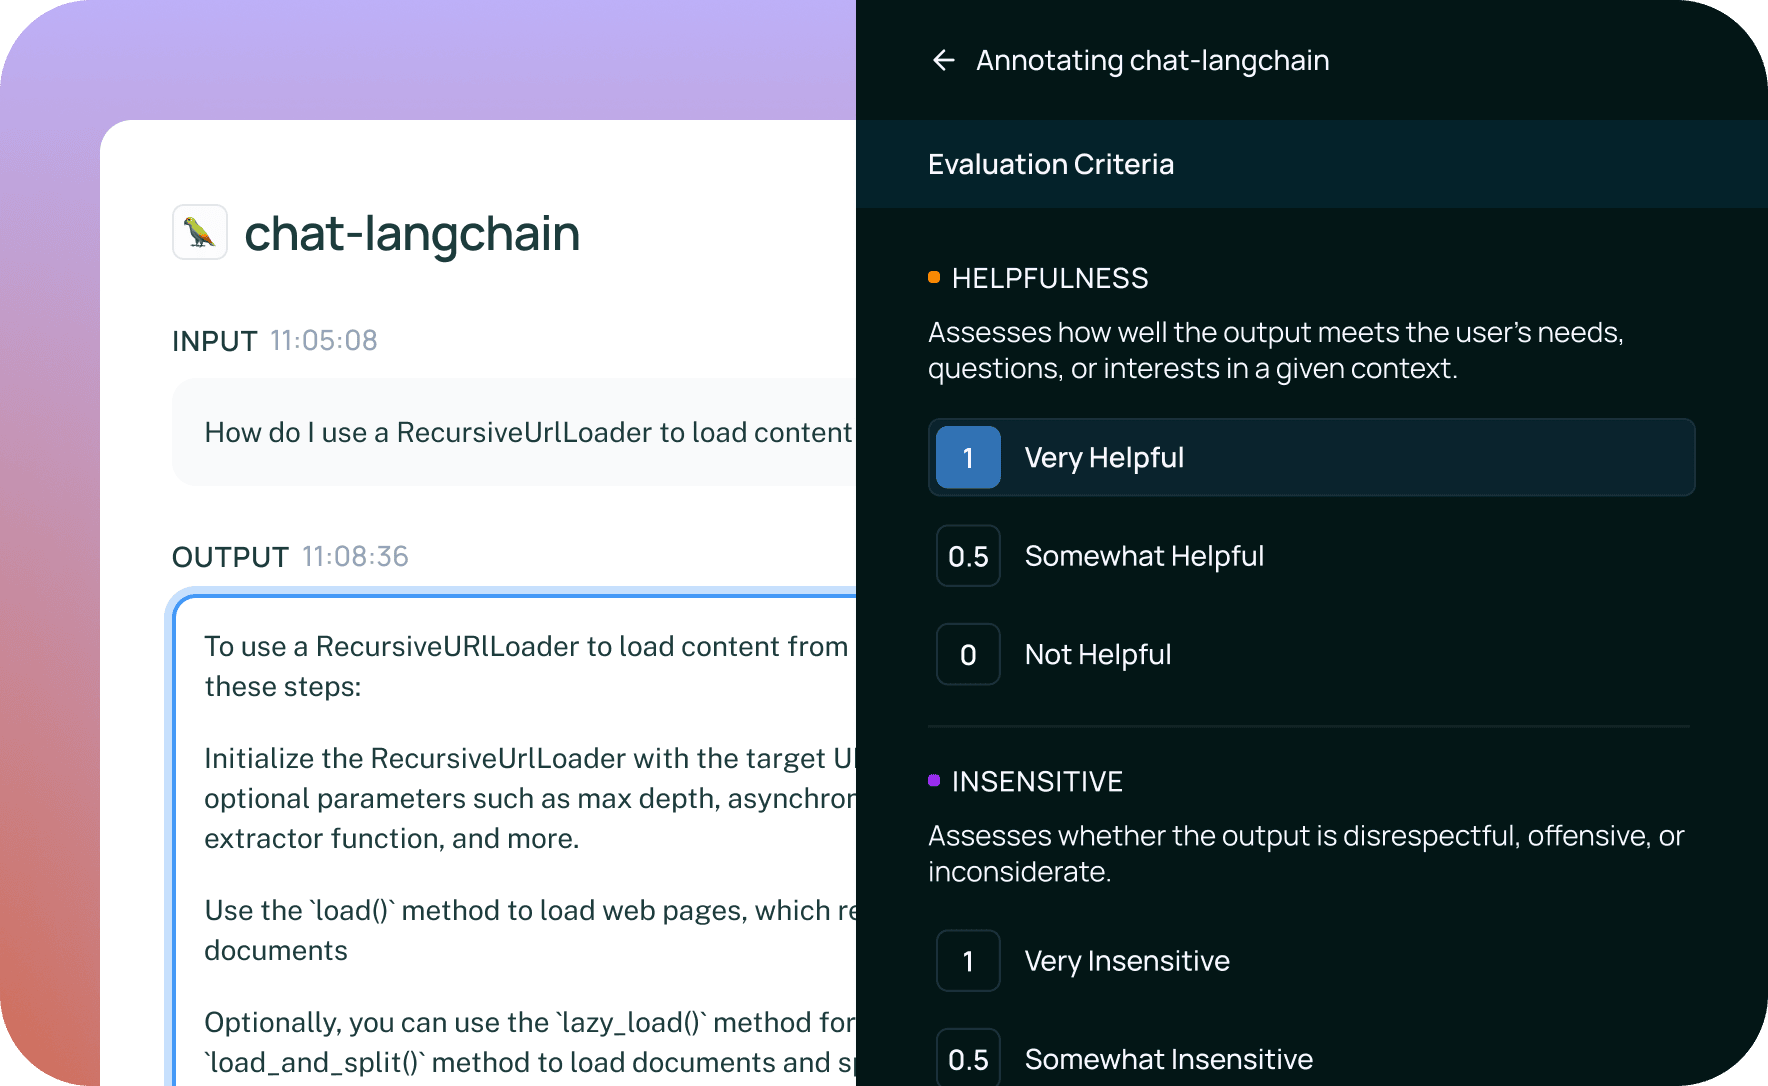Click the parrot logo icon

point(200,233)
